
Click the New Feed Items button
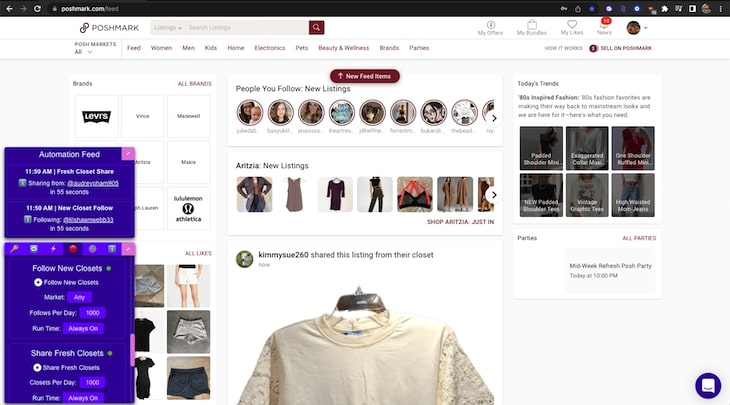(x=365, y=76)
